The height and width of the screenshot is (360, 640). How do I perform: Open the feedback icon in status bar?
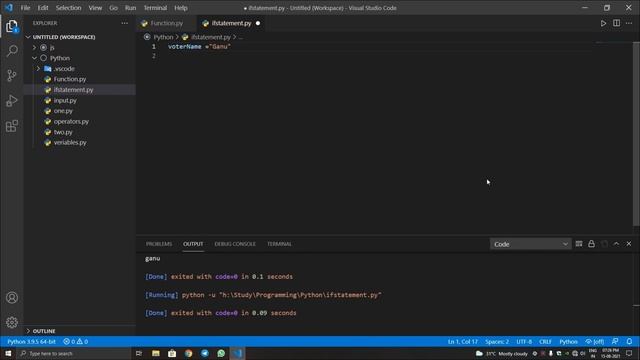[615, 341]
